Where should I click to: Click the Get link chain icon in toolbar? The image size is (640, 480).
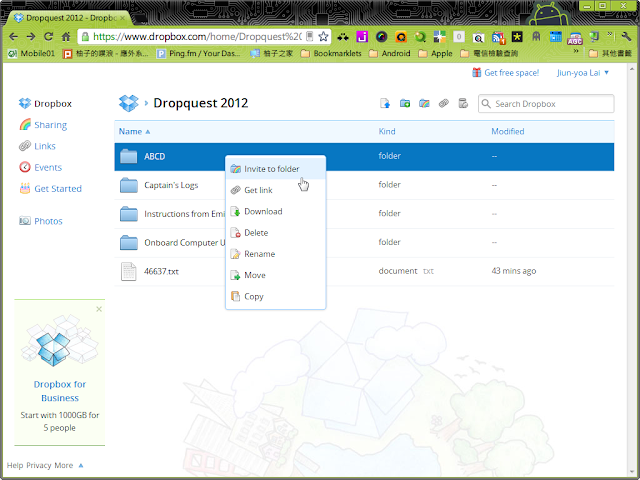444,104
